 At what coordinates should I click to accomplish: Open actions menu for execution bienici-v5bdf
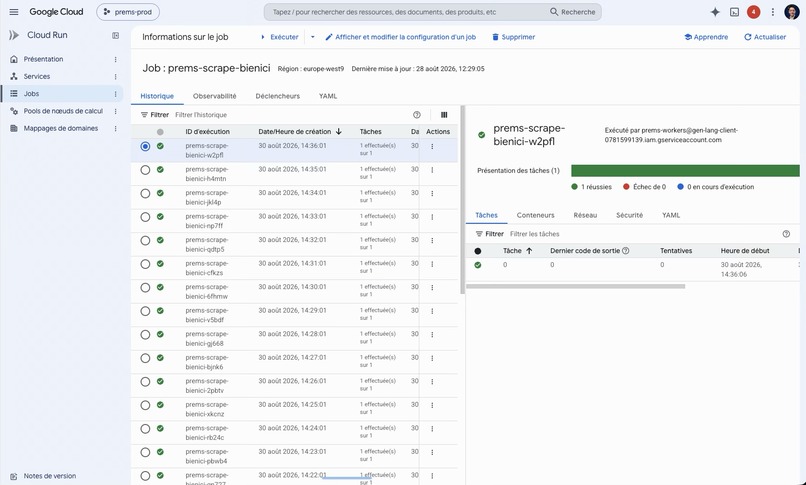pos(432,311)
